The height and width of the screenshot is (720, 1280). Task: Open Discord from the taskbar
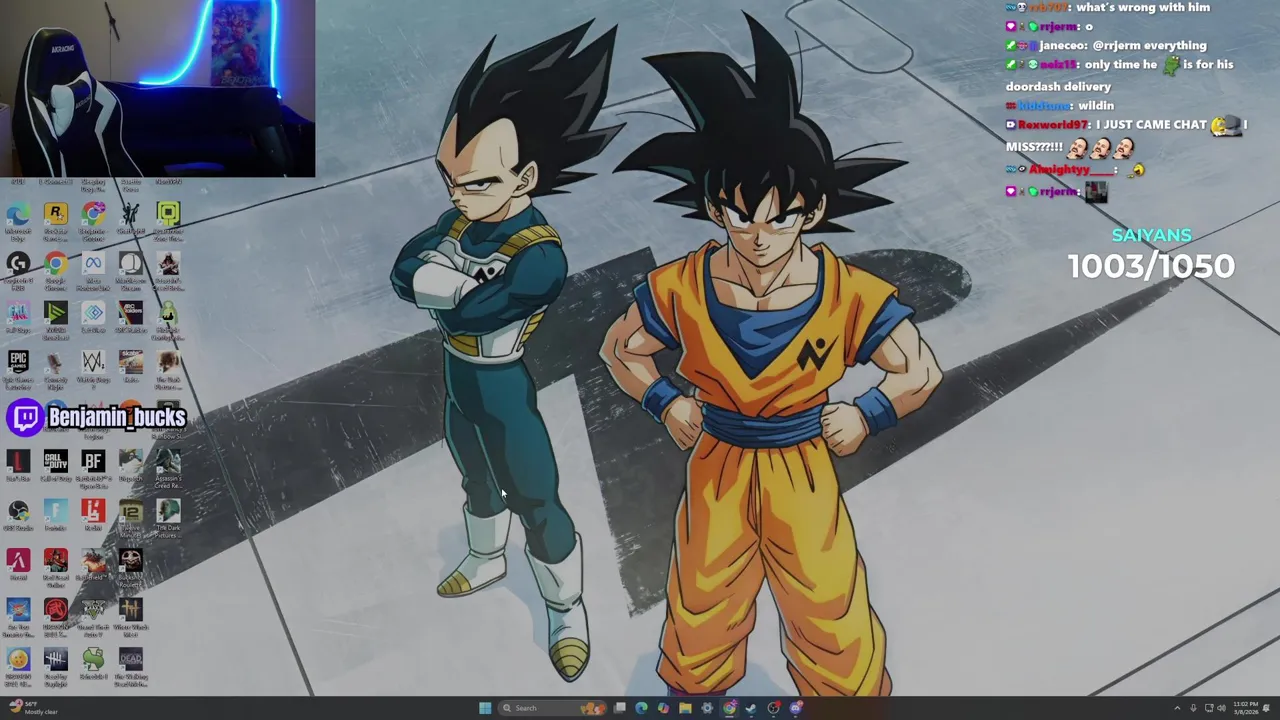(x=796, y=708)
